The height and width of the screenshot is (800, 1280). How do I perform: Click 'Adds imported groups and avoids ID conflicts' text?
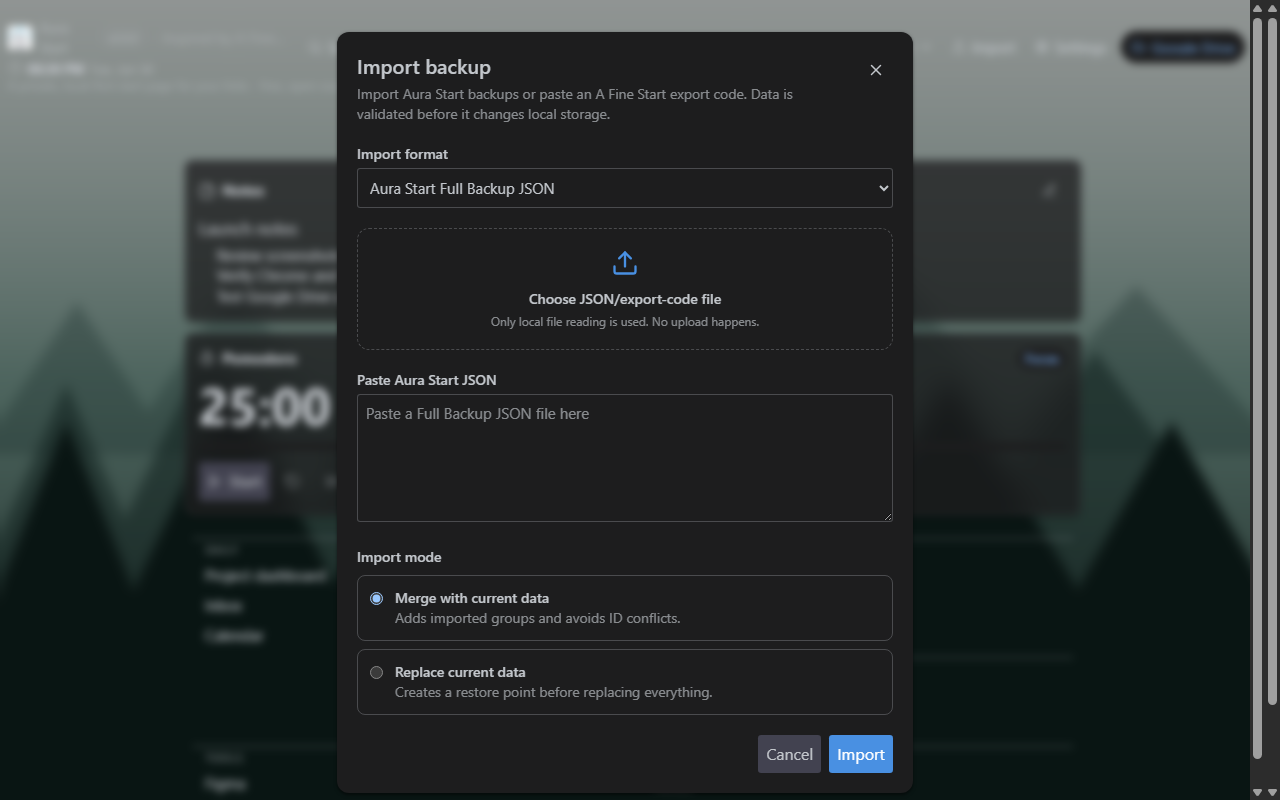click(537, 619)
